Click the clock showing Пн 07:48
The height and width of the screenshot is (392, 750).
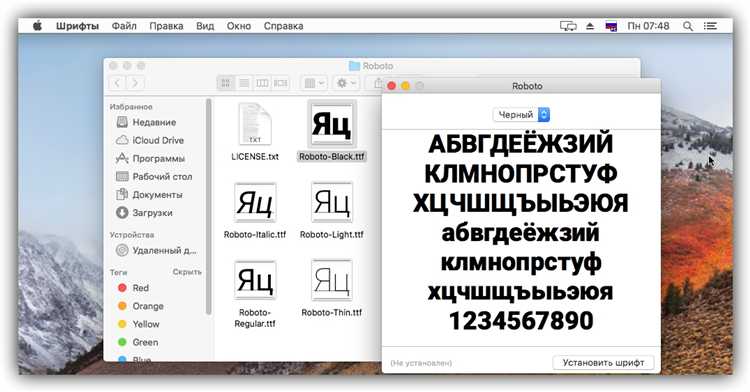pyautogui.click(x=648, y=26)
